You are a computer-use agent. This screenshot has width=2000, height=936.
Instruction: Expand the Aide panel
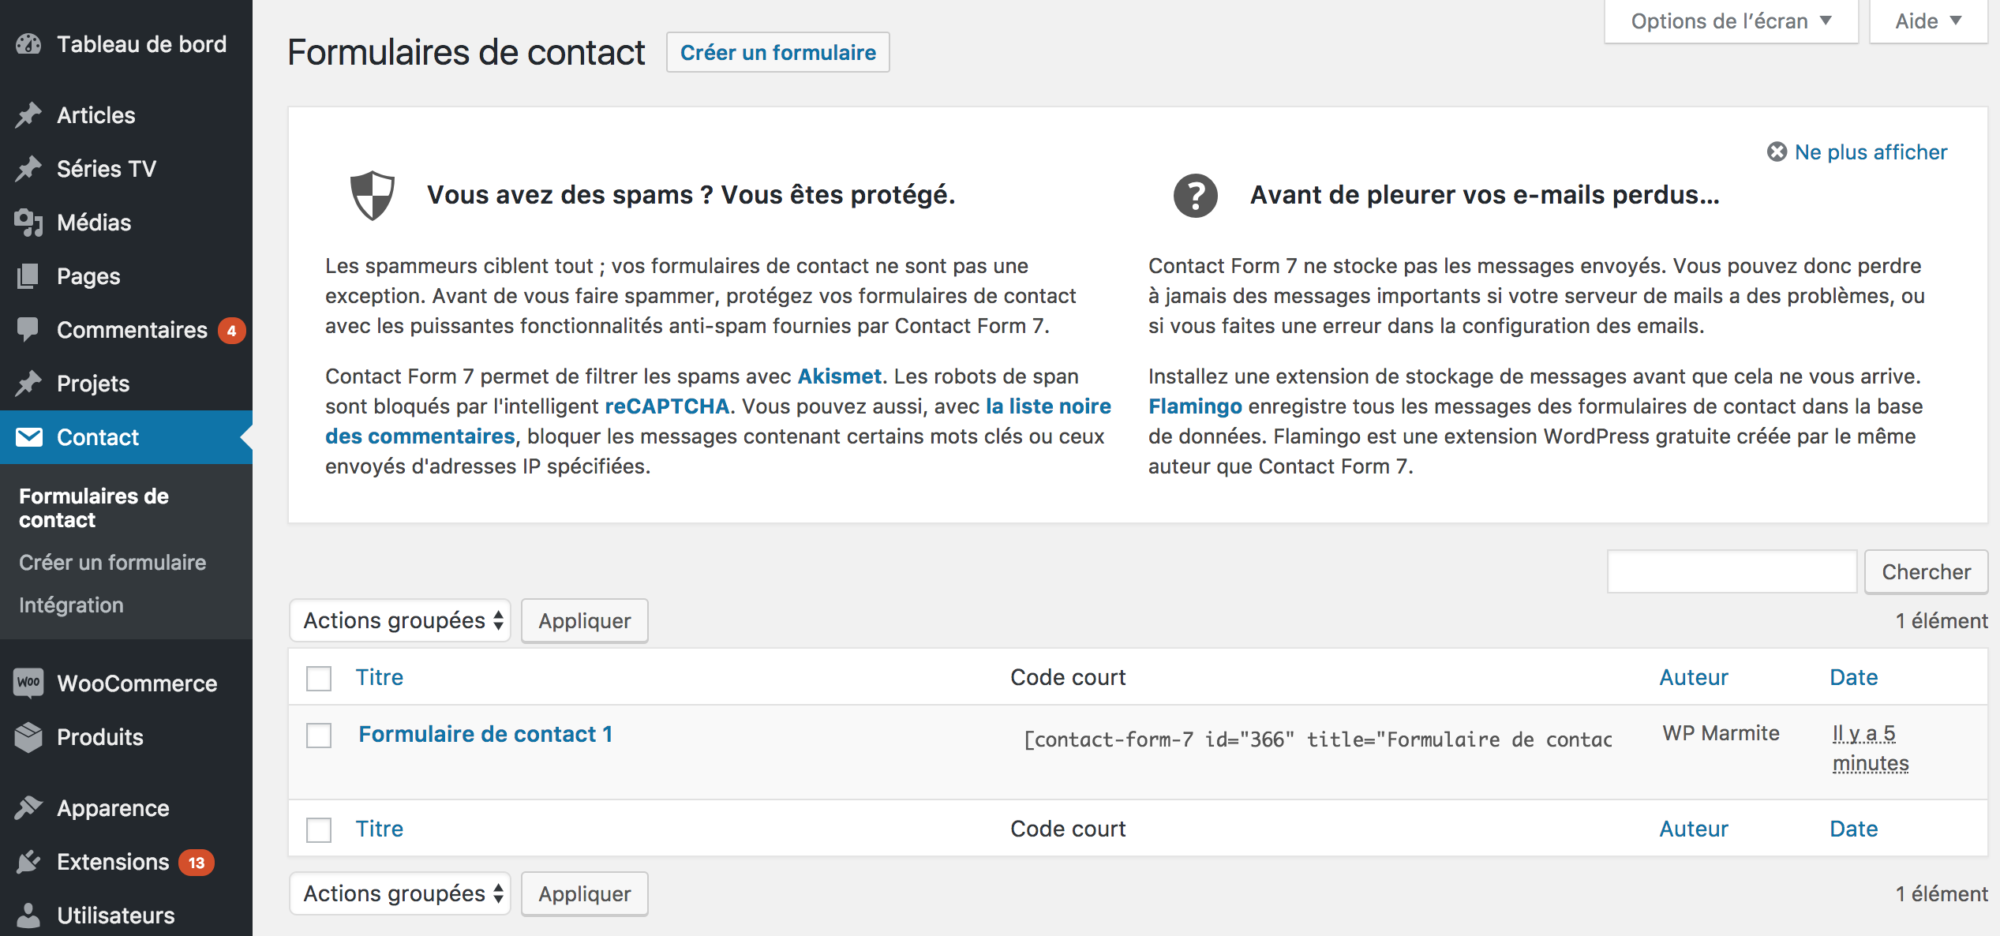(x=1926, y=20)
